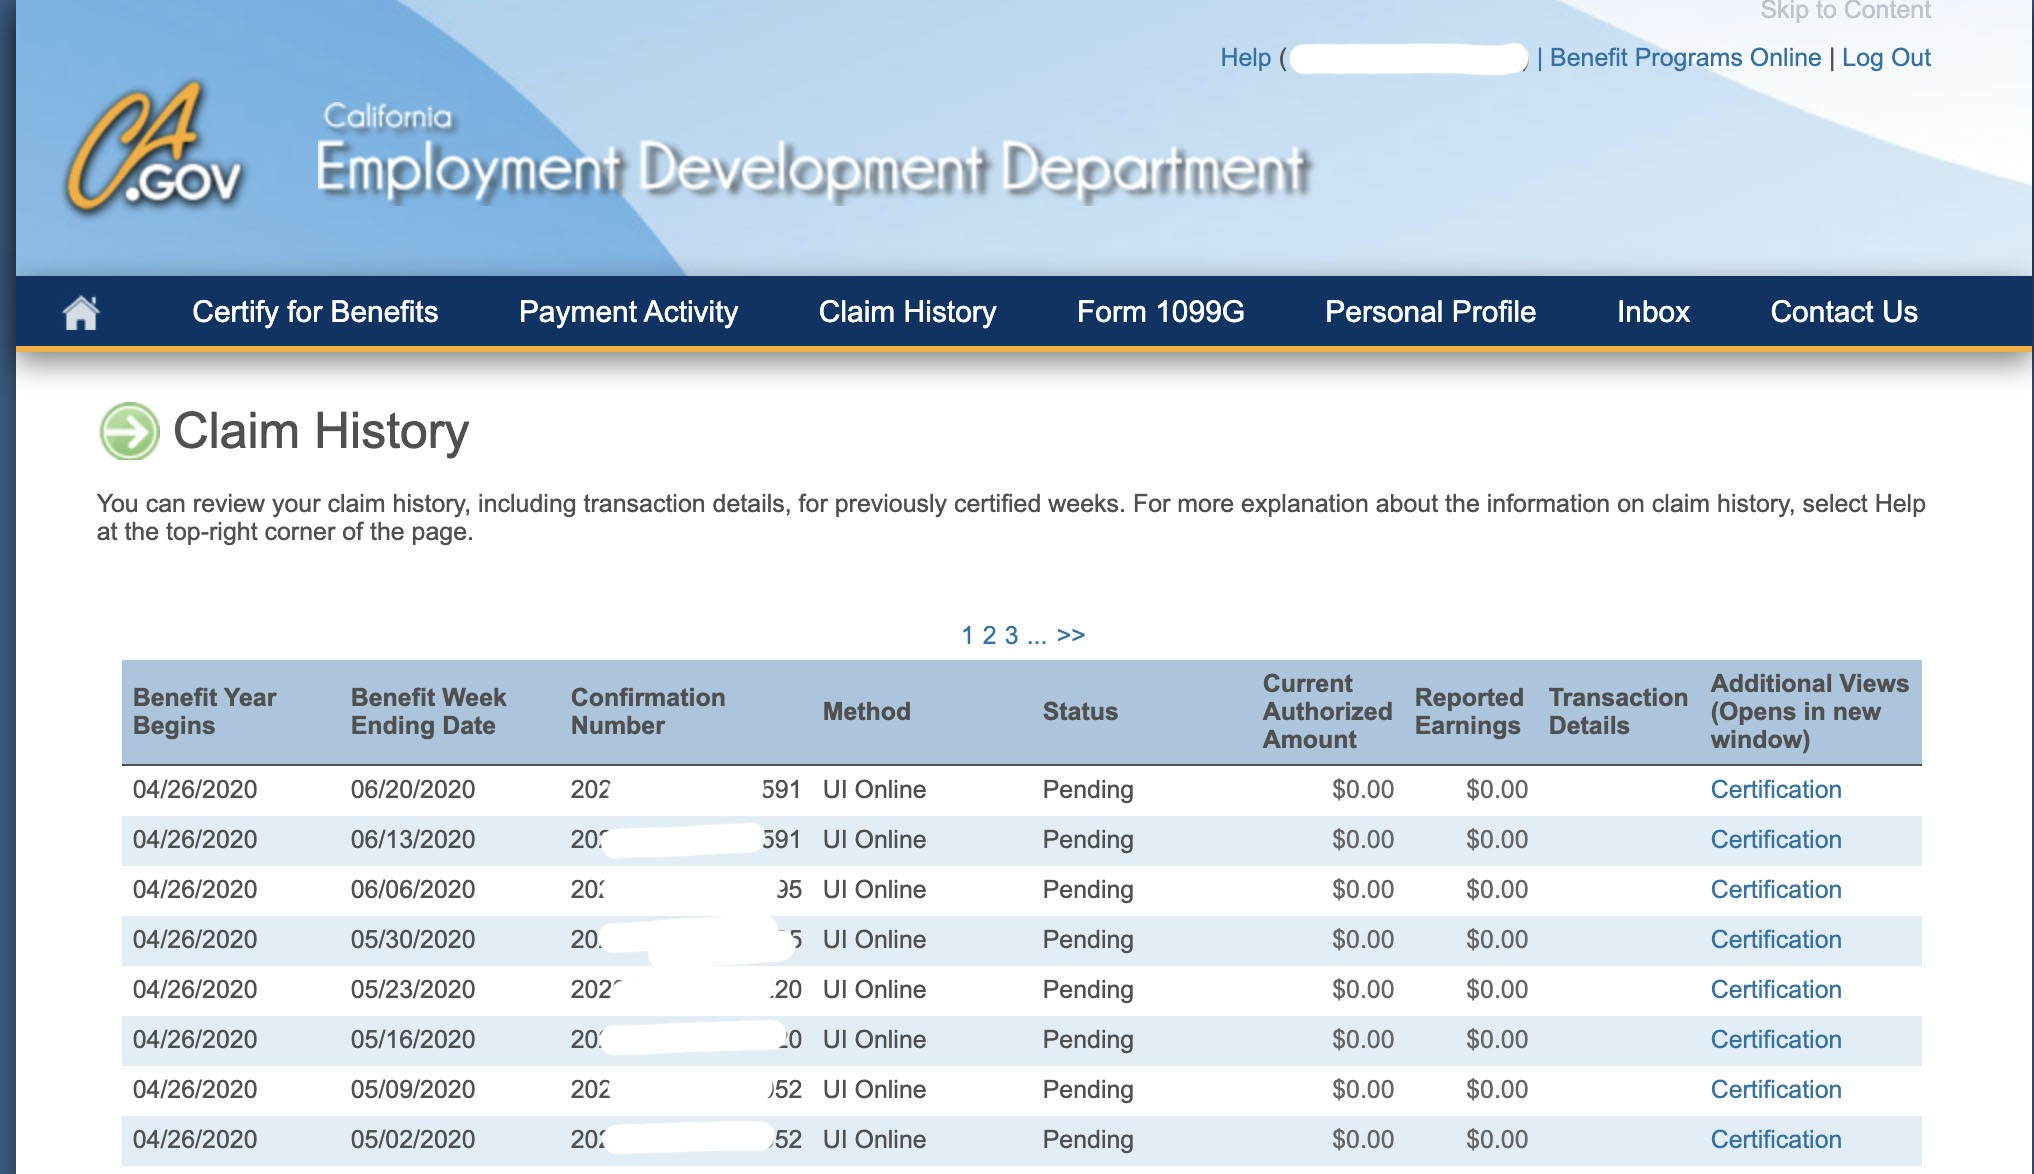Screen dimensions: 2034x1174
Task: Open Payment Activity menu
Action: 628,312
